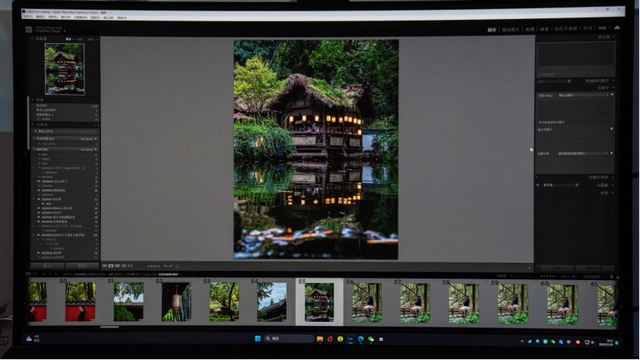Select filmstrip thumbnail 52 with the lantern
640x360 pixels.
point(176,302)
